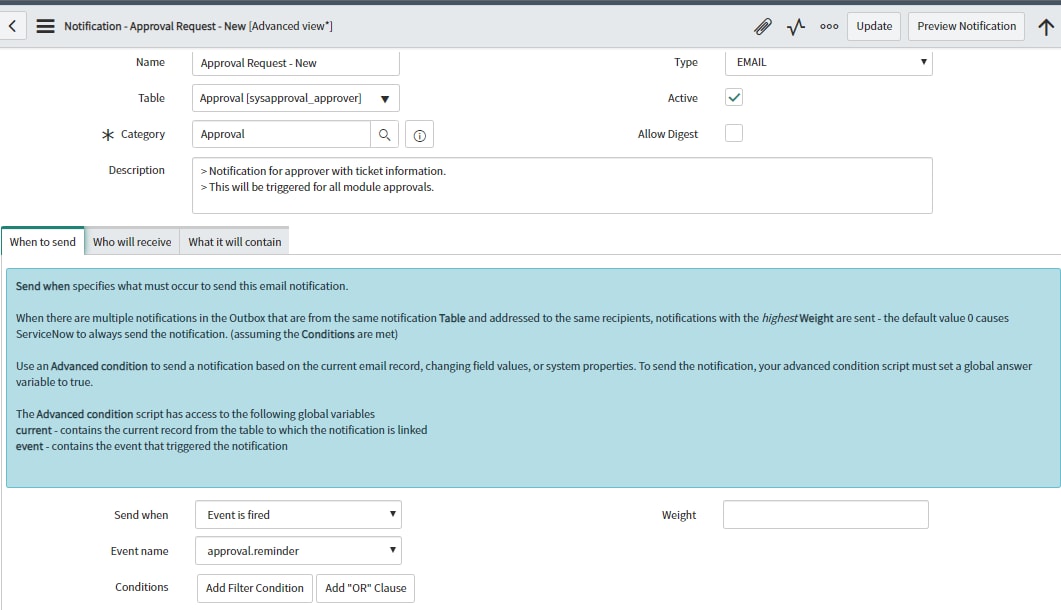Click the Category Approval input field
The width and height of the screenshot is (1061, 610).
281,134
